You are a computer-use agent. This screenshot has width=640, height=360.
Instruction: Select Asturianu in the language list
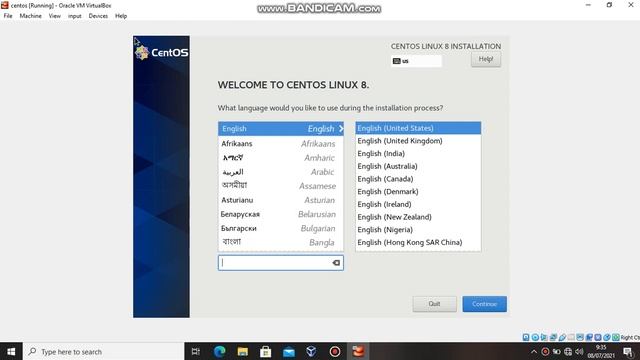(281, 200)
